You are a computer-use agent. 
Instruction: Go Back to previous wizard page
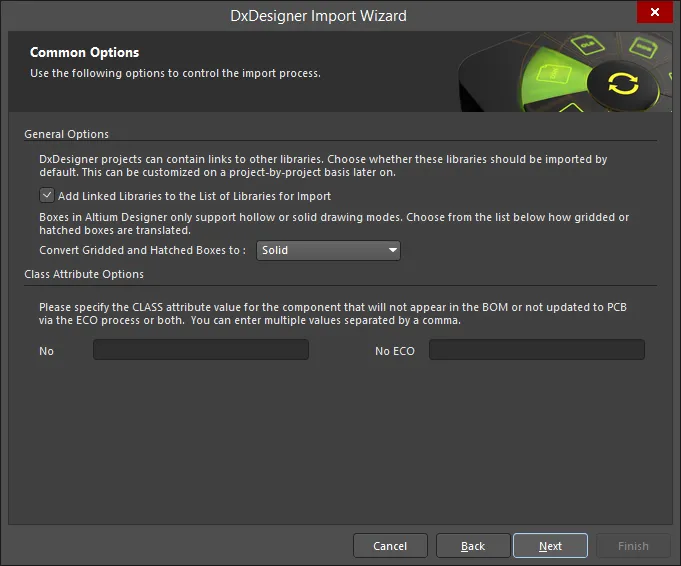(x=473, y=546)
